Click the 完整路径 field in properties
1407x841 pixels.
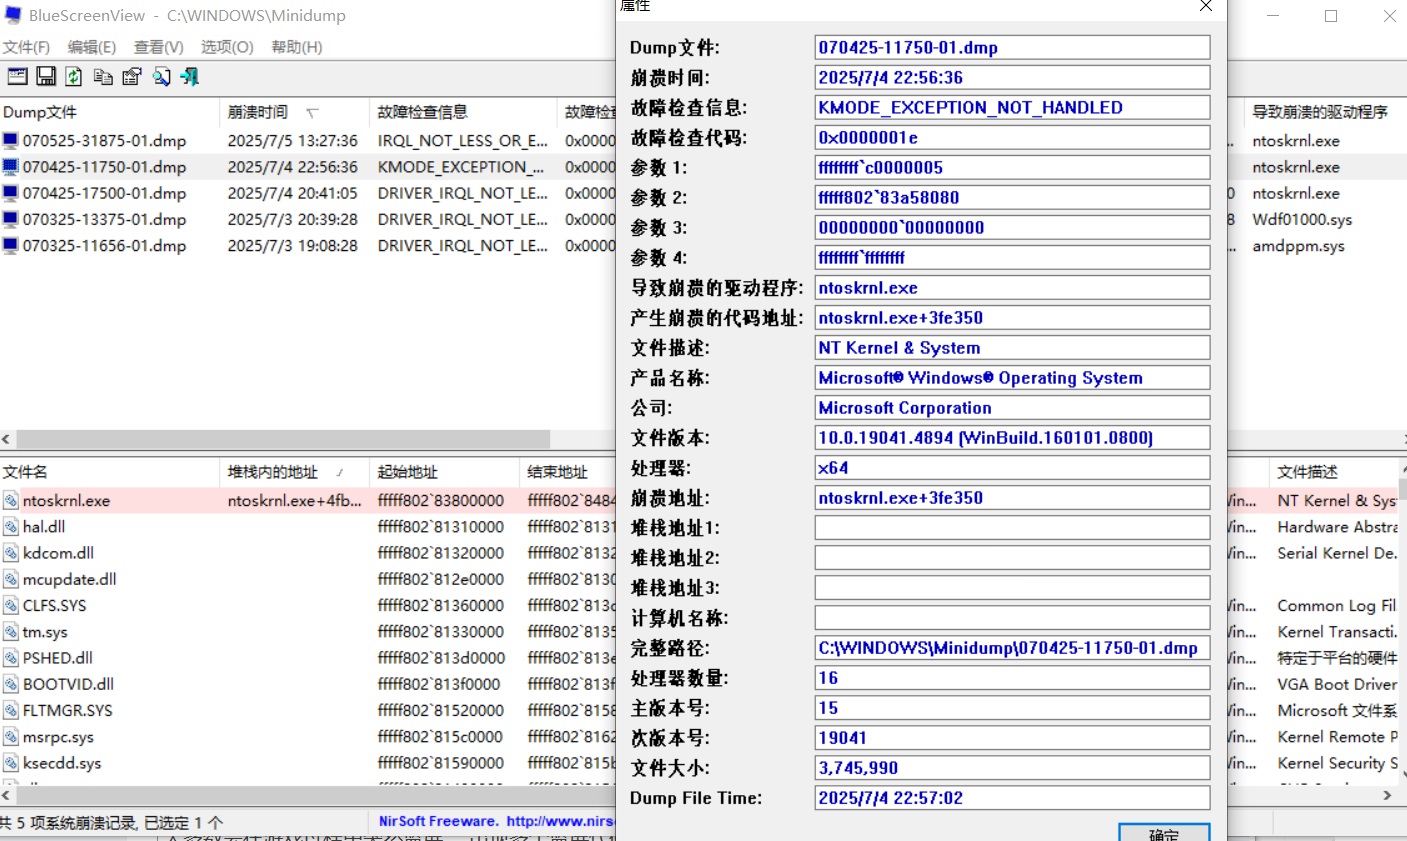(x=1011, y=648)
